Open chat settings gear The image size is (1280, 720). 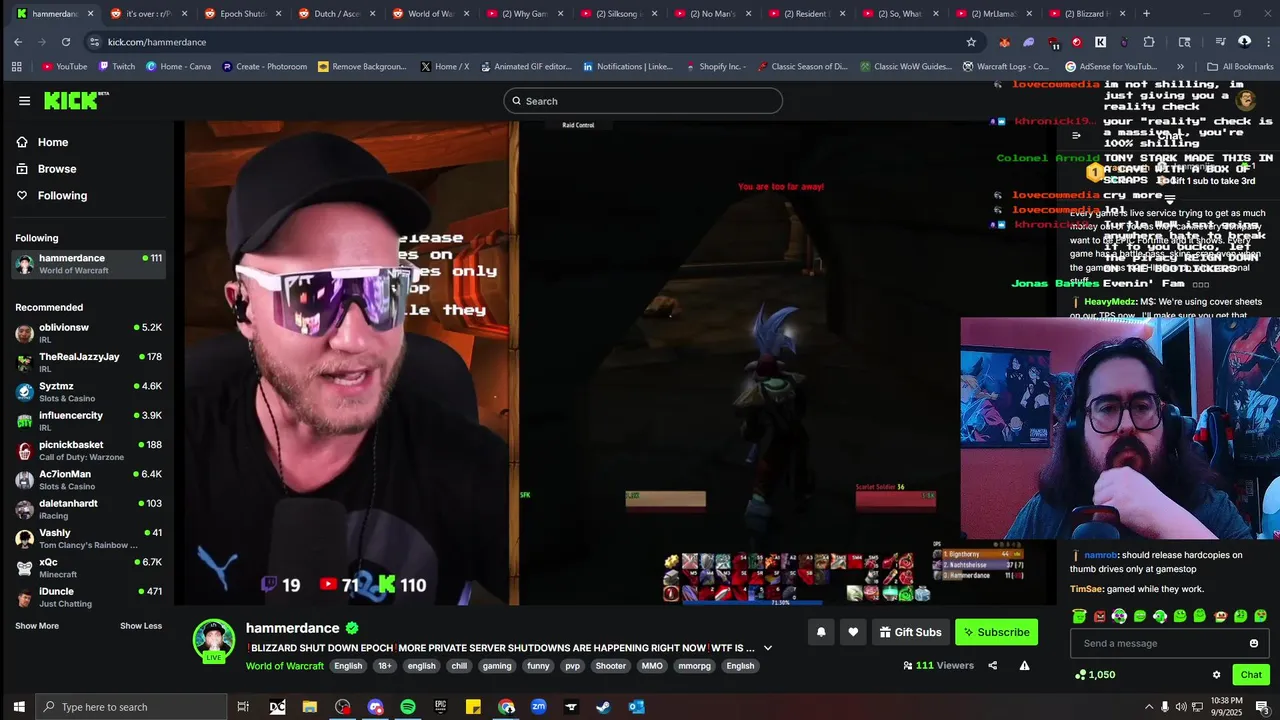(1216, 675)
